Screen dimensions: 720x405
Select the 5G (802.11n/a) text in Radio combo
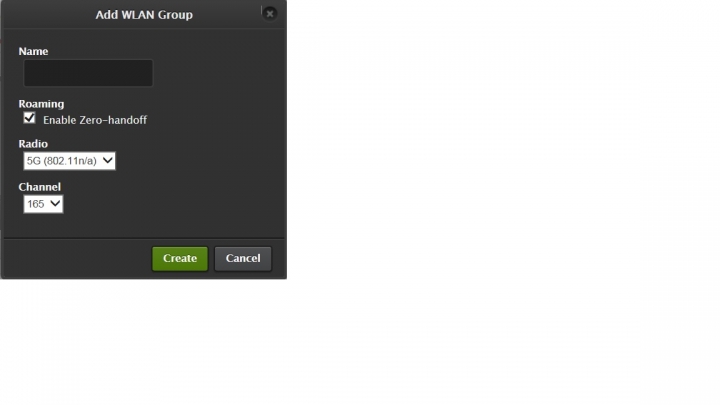[x=62, y=161]
